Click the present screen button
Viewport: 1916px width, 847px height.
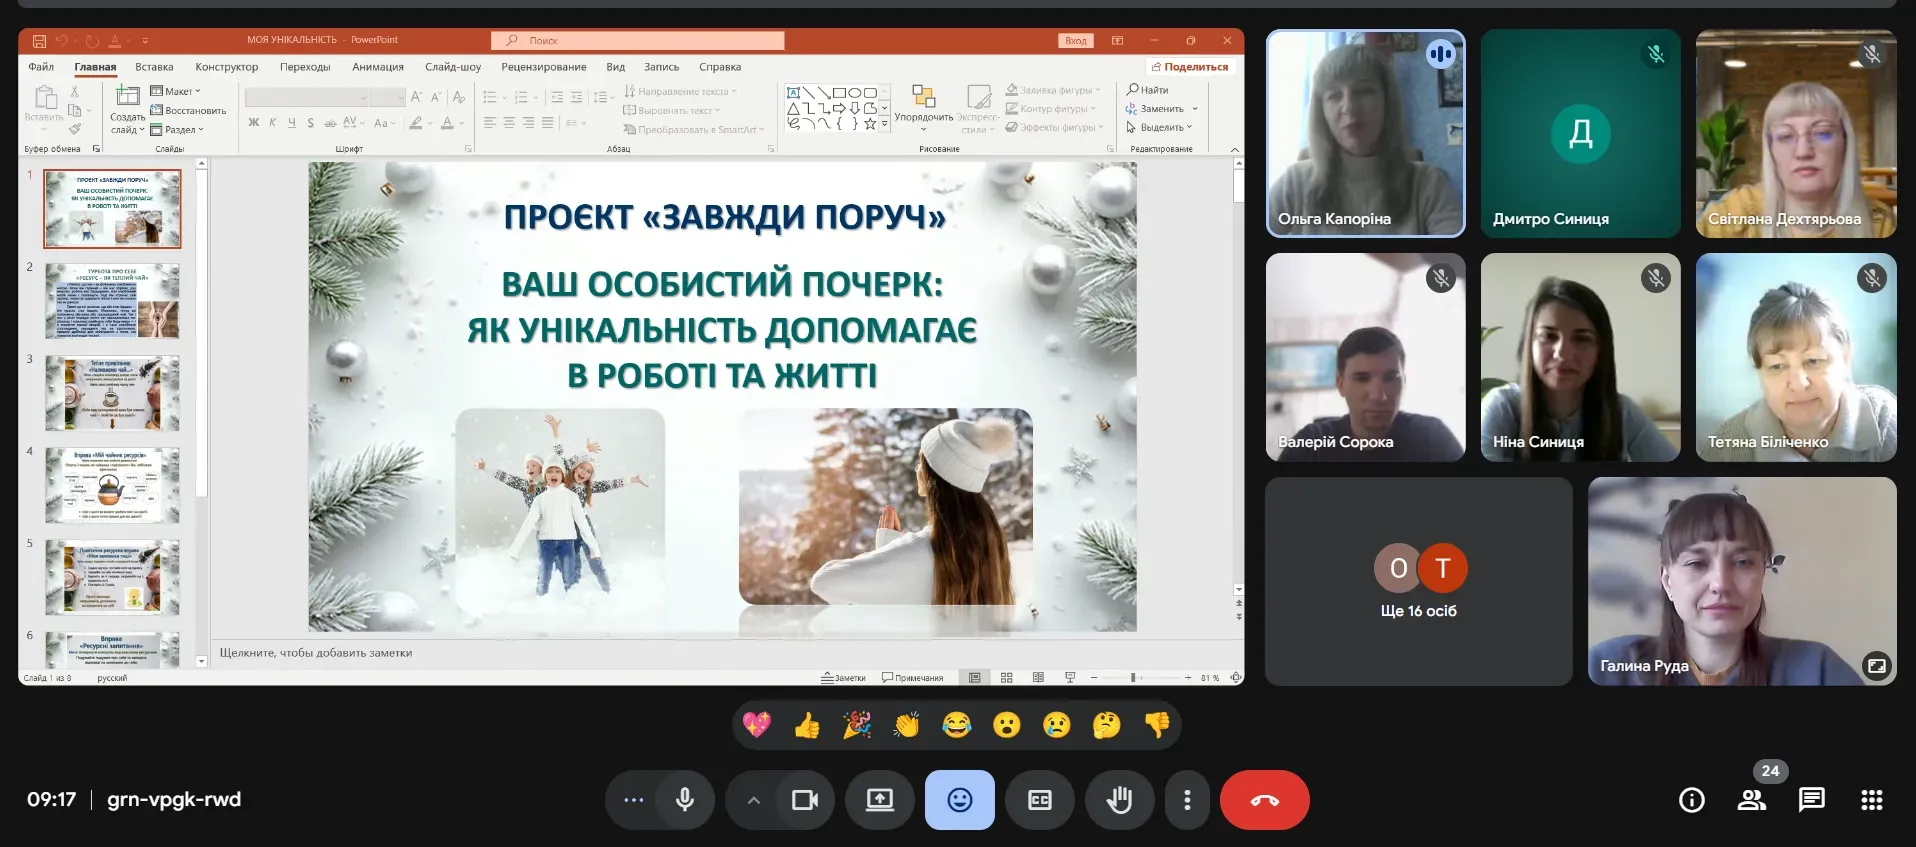[879, 800]
